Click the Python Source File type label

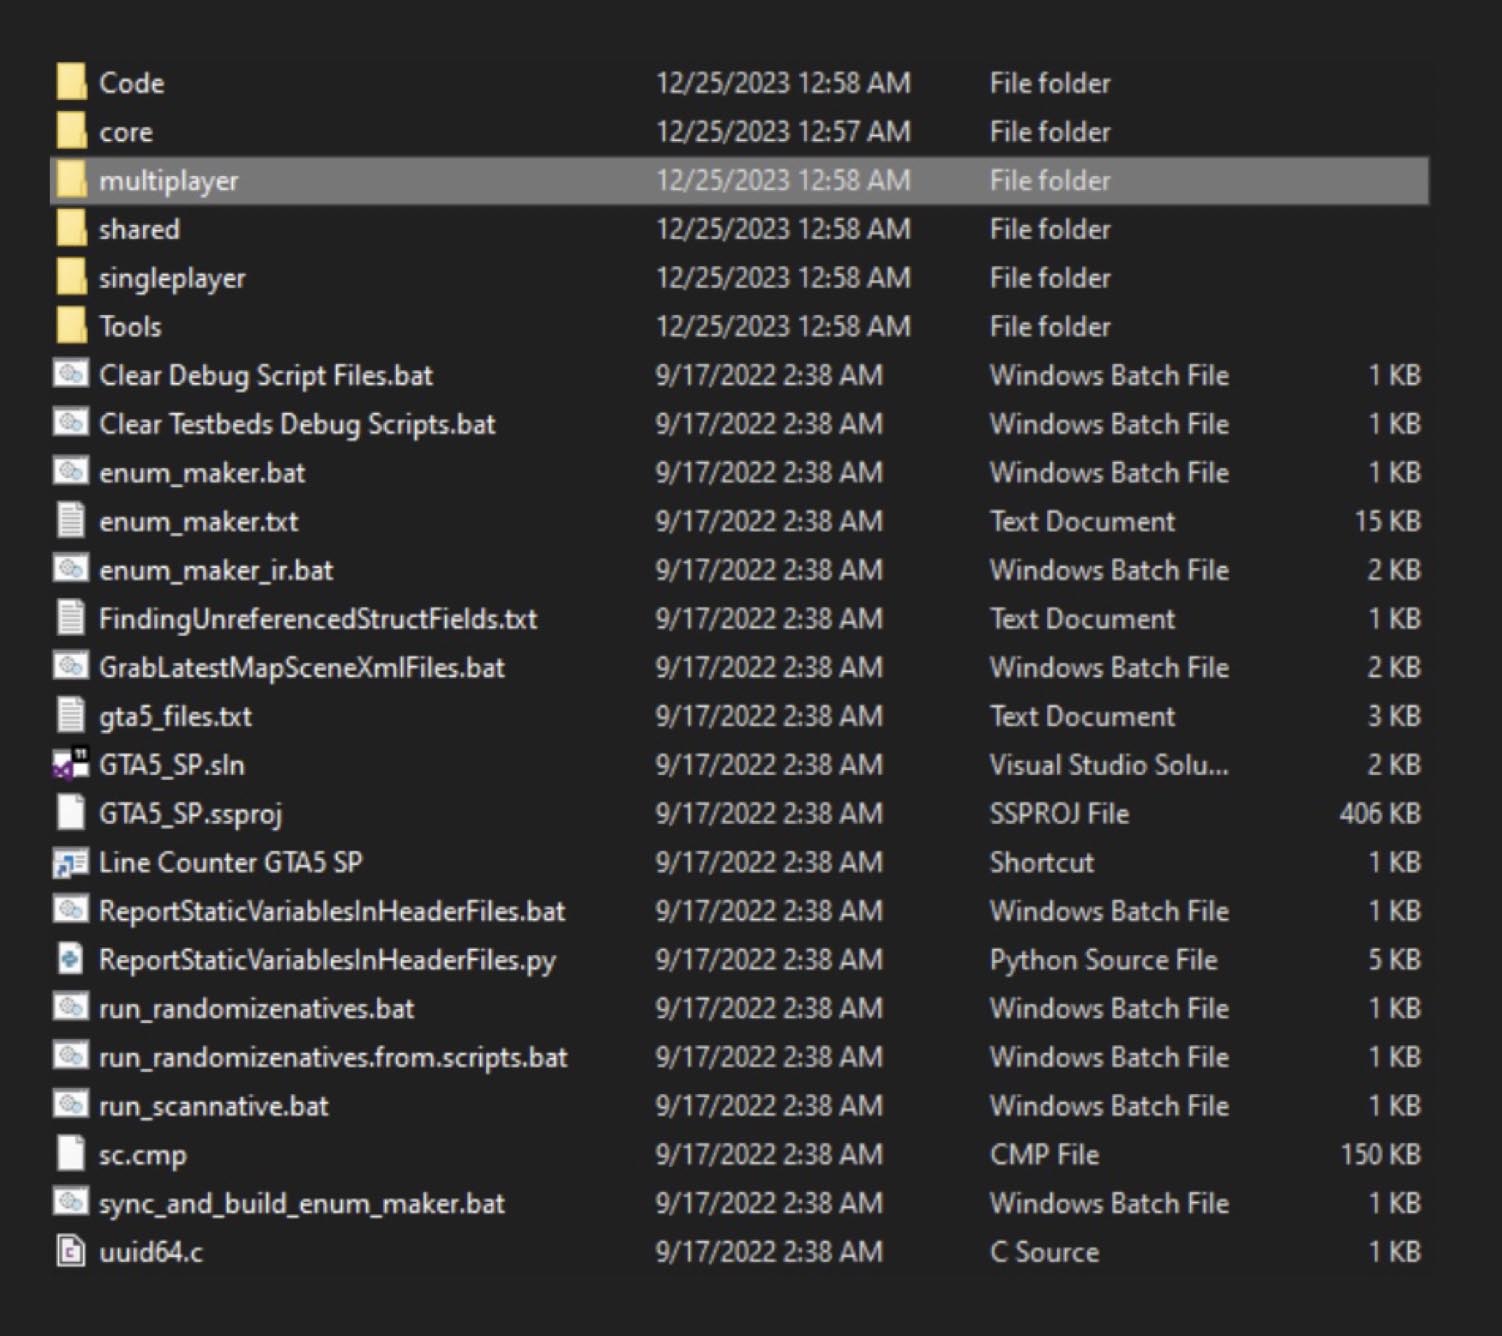1104,960
